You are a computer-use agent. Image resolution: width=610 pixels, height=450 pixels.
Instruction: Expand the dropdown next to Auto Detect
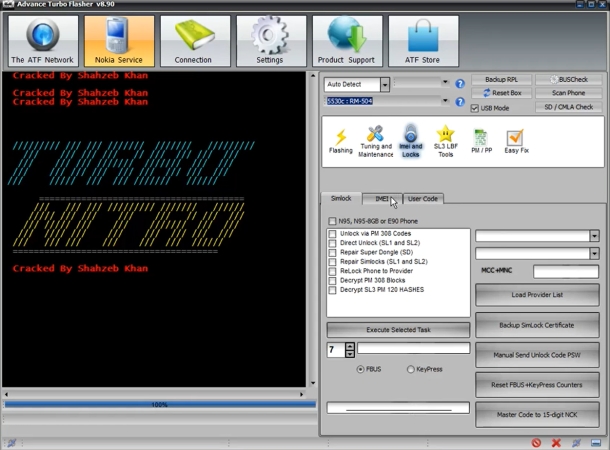445,82
